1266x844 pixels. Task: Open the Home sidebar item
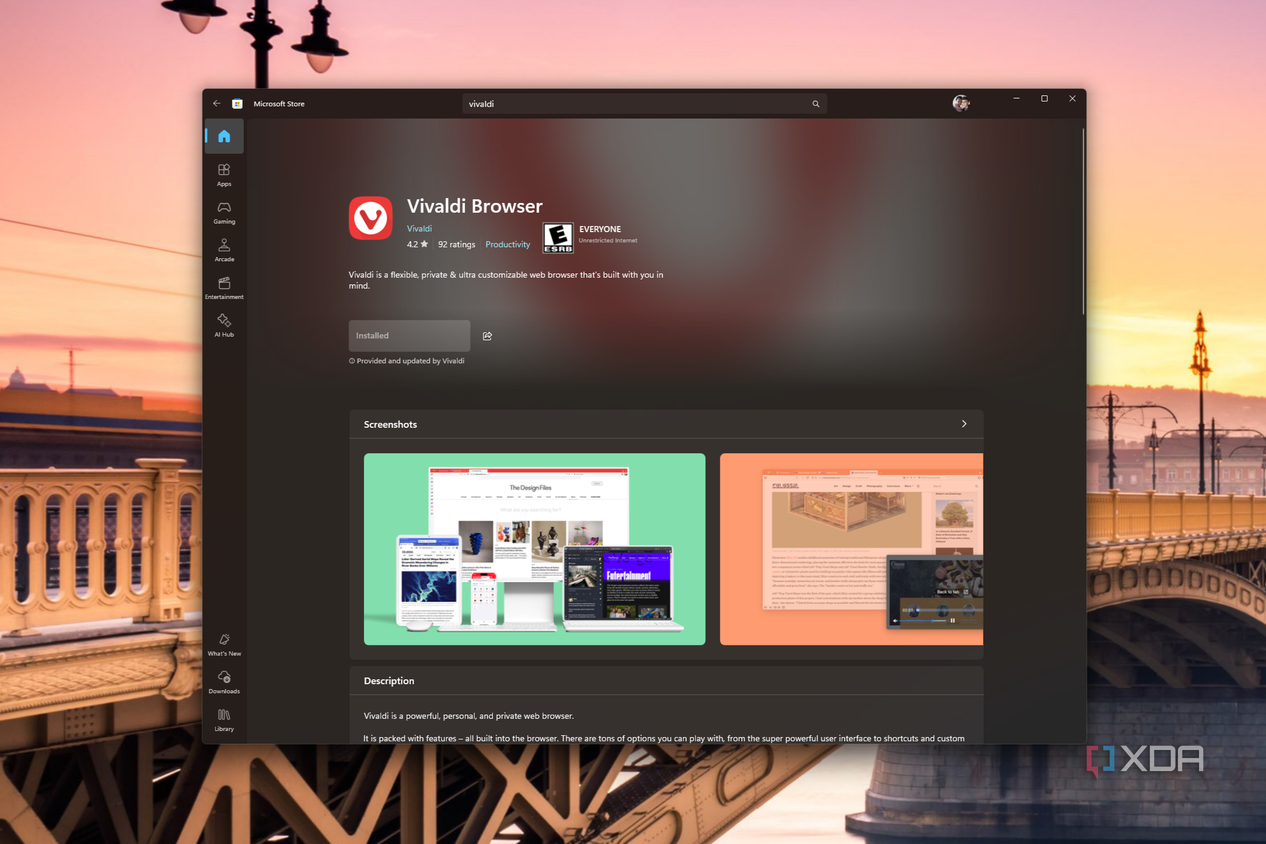[x=224, y=136]
